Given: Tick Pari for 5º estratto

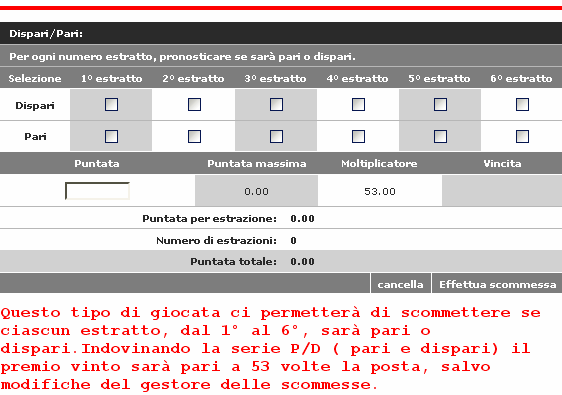Looking at the screenshot, I should coord(440,136).
